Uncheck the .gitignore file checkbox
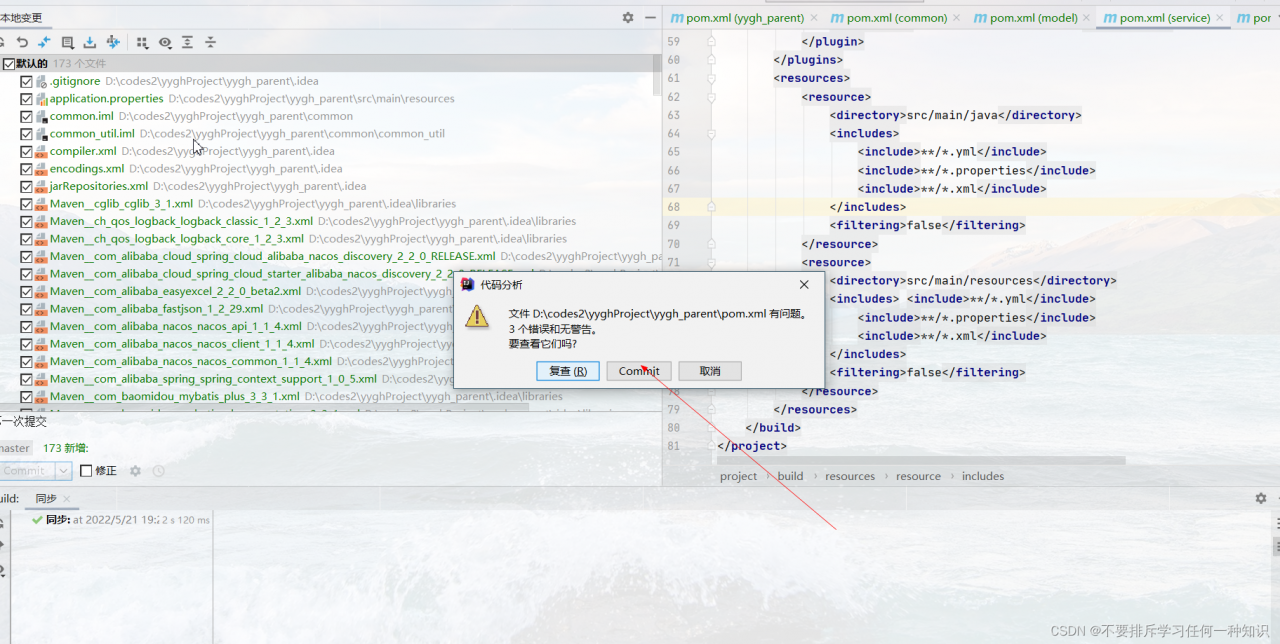The height and width of the screenshot is (644, 1280). click(x=27, y=81)
